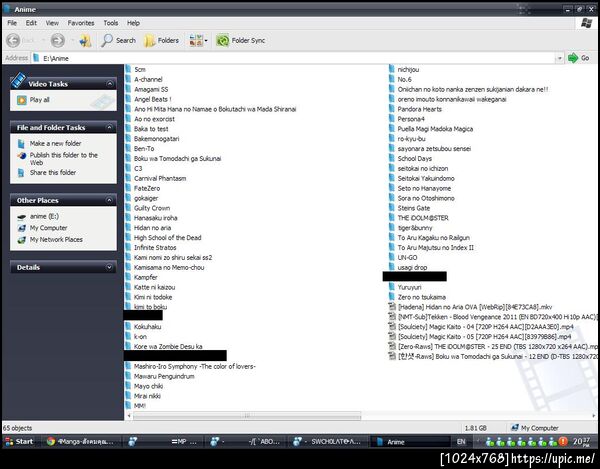Select the Angel Beats ! folder icon

[128, 99]
